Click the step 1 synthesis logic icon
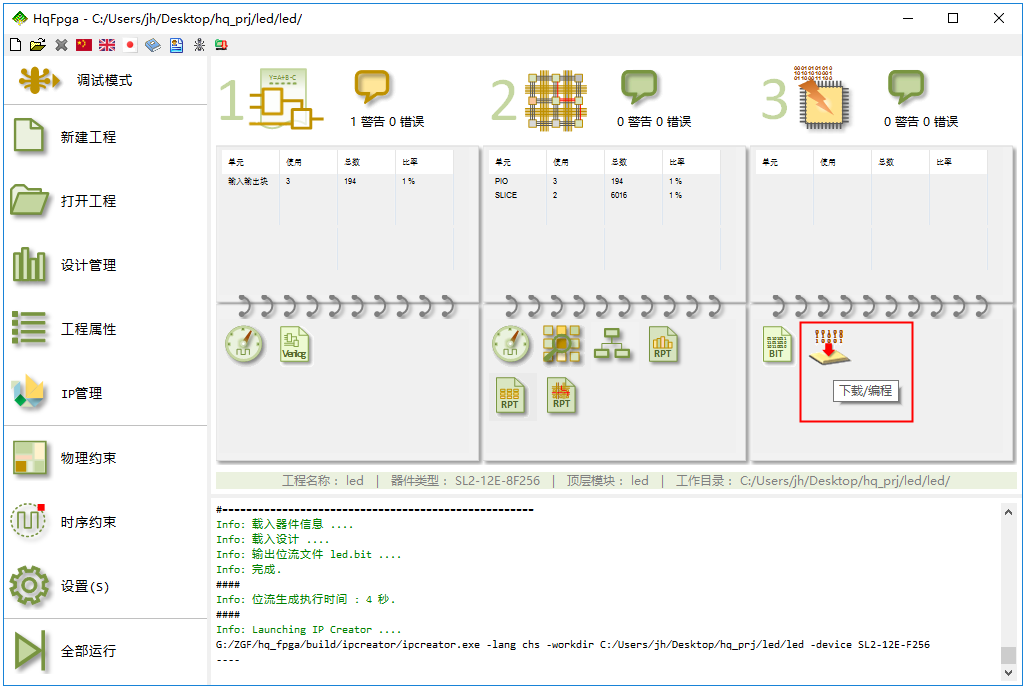 (x=285, y=100)
